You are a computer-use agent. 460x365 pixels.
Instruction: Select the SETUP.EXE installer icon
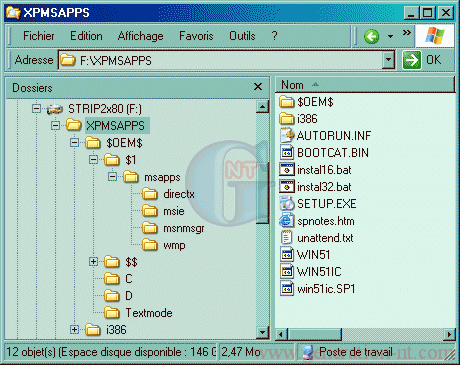pos(287,203)
